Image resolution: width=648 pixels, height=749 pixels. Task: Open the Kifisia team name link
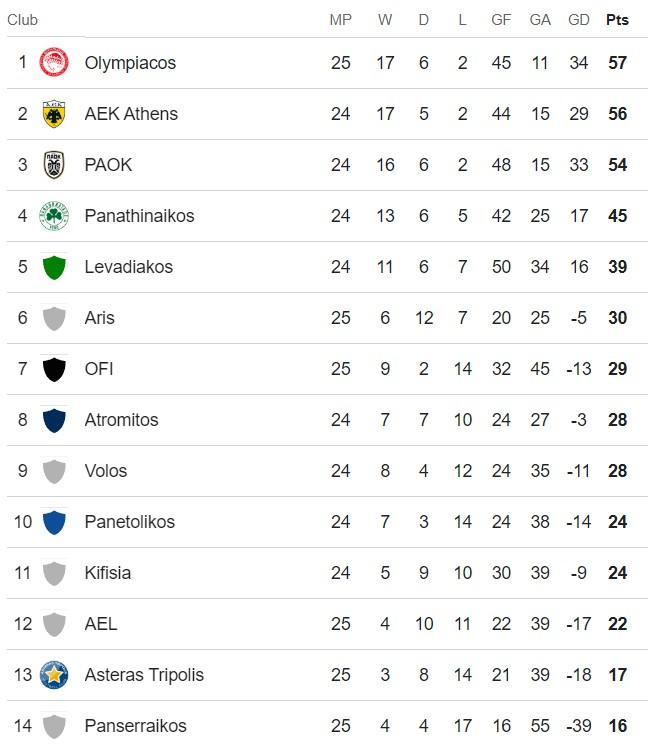[108, 573]
